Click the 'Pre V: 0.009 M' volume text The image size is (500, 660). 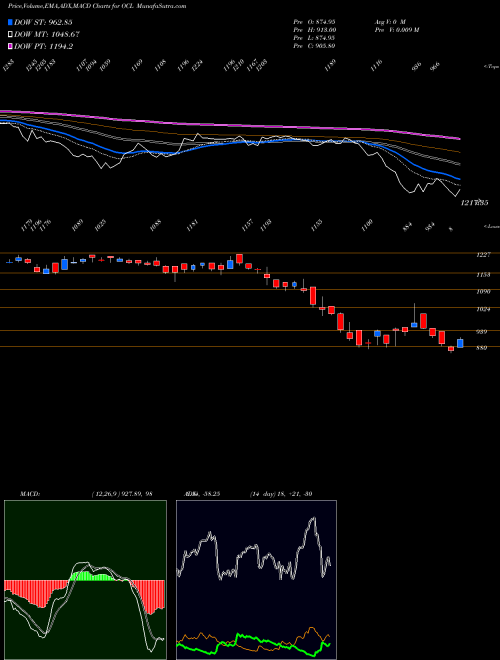pyautogui.click(x=396, y=30)
